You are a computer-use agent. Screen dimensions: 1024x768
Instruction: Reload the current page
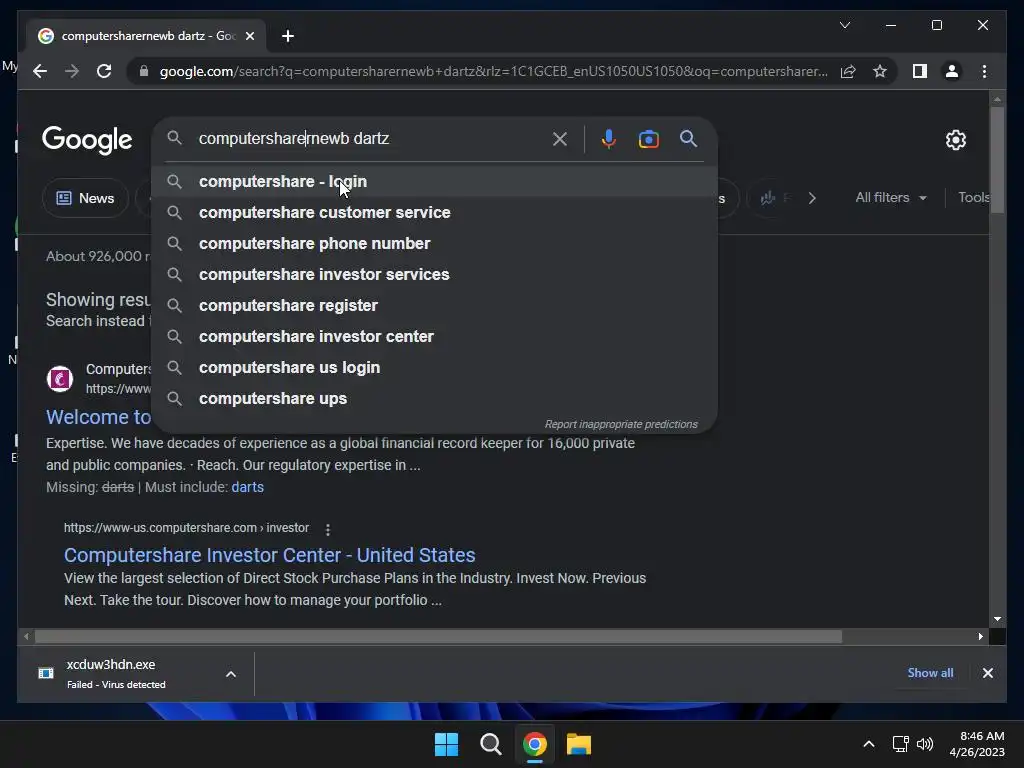[x=104, y=71]
